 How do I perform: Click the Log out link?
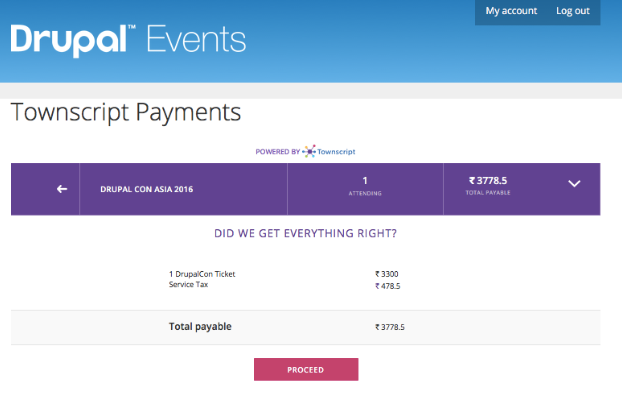tap(572, 11)
